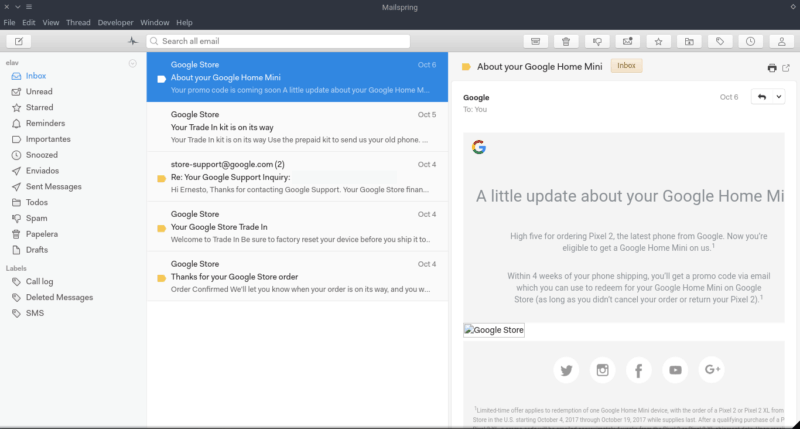Open the activity pulse icon

[133, 41]
